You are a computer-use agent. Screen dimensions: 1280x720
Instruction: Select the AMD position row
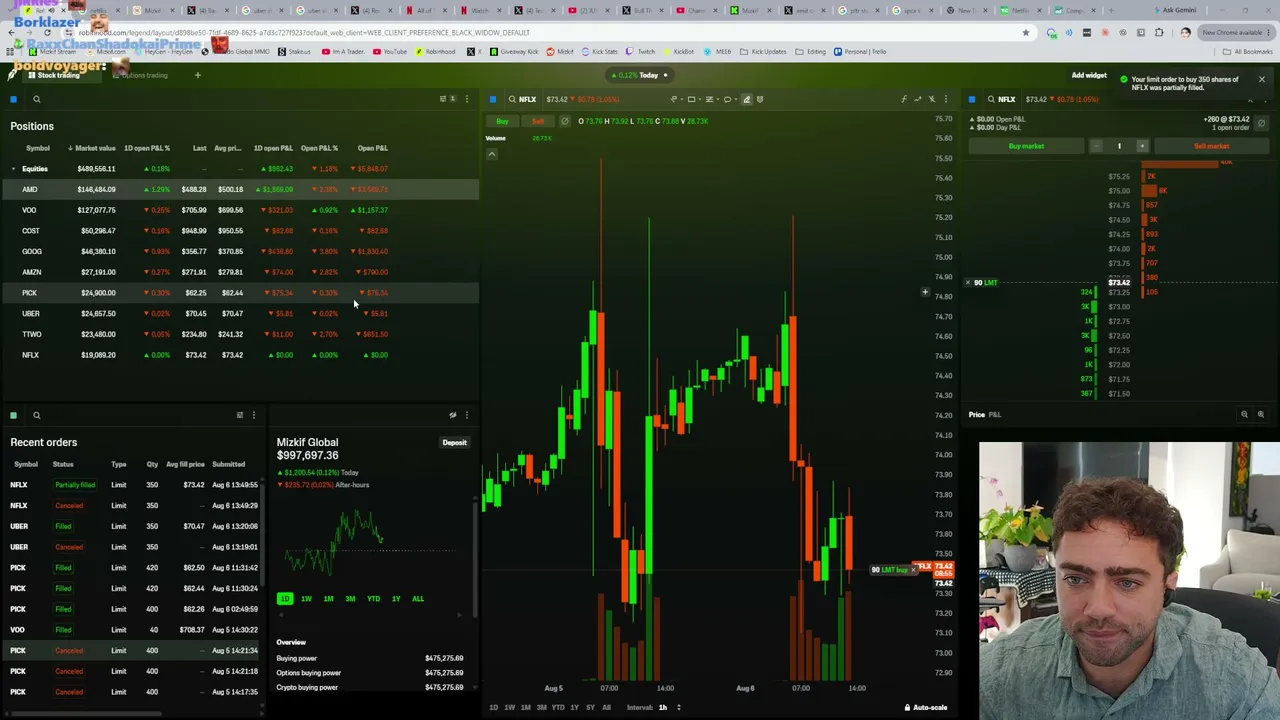point(240,189)
